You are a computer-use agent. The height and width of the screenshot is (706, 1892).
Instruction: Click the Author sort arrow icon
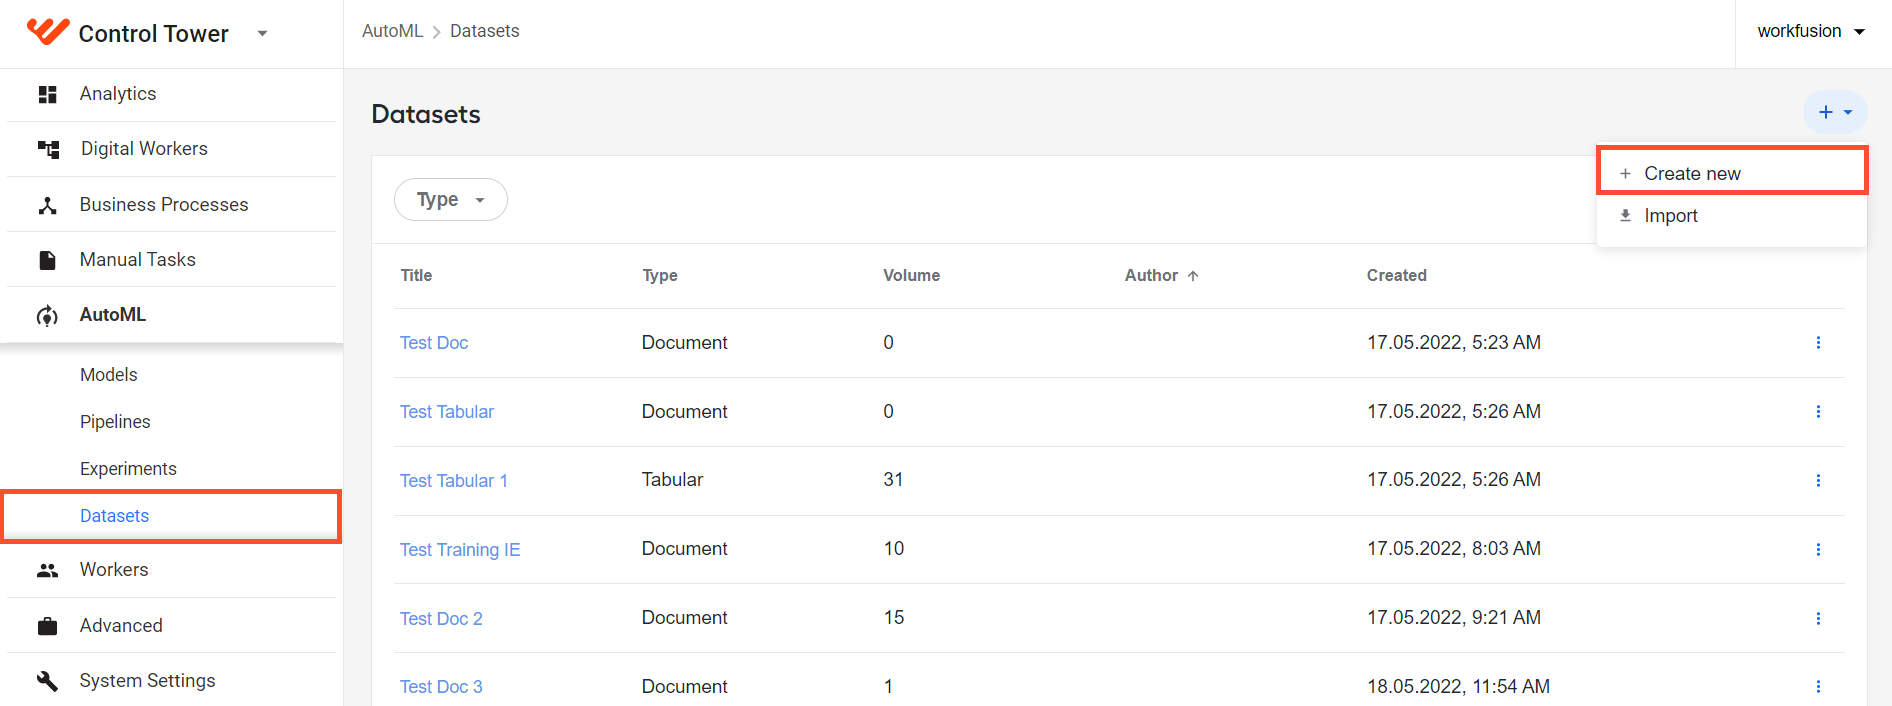(x=1193, y=276)
